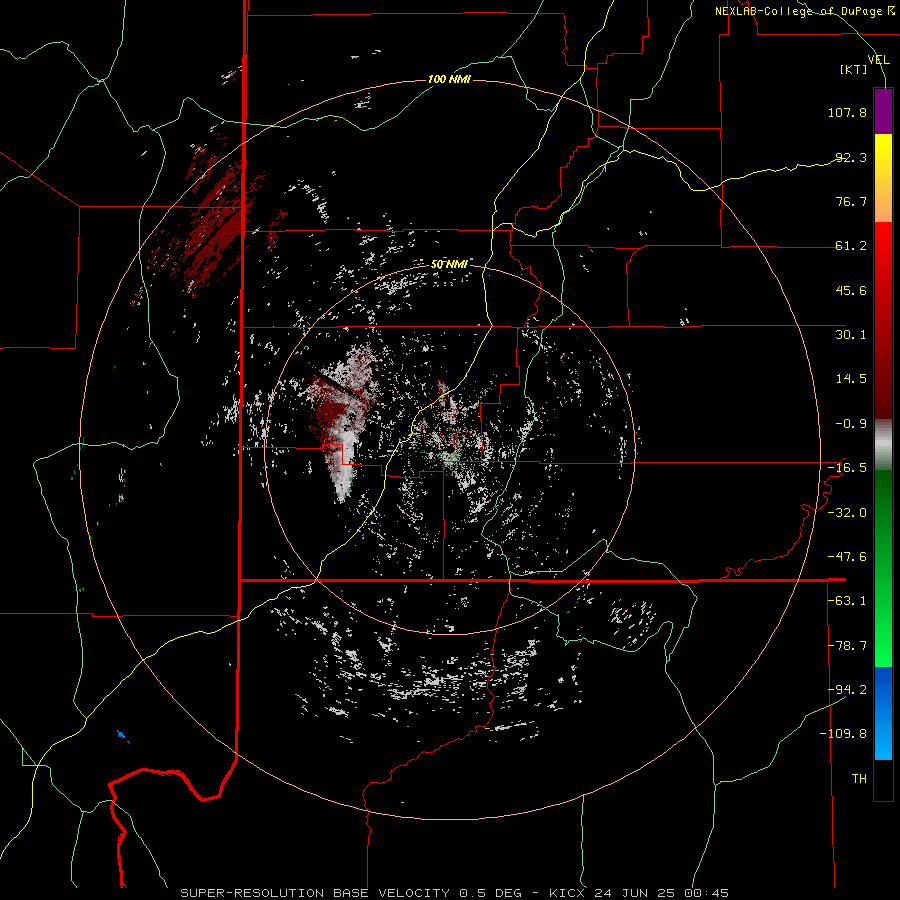Click the 61.2 velocity scale value
Viewport: 900px width, 900px height.
(x=851, y=246)
